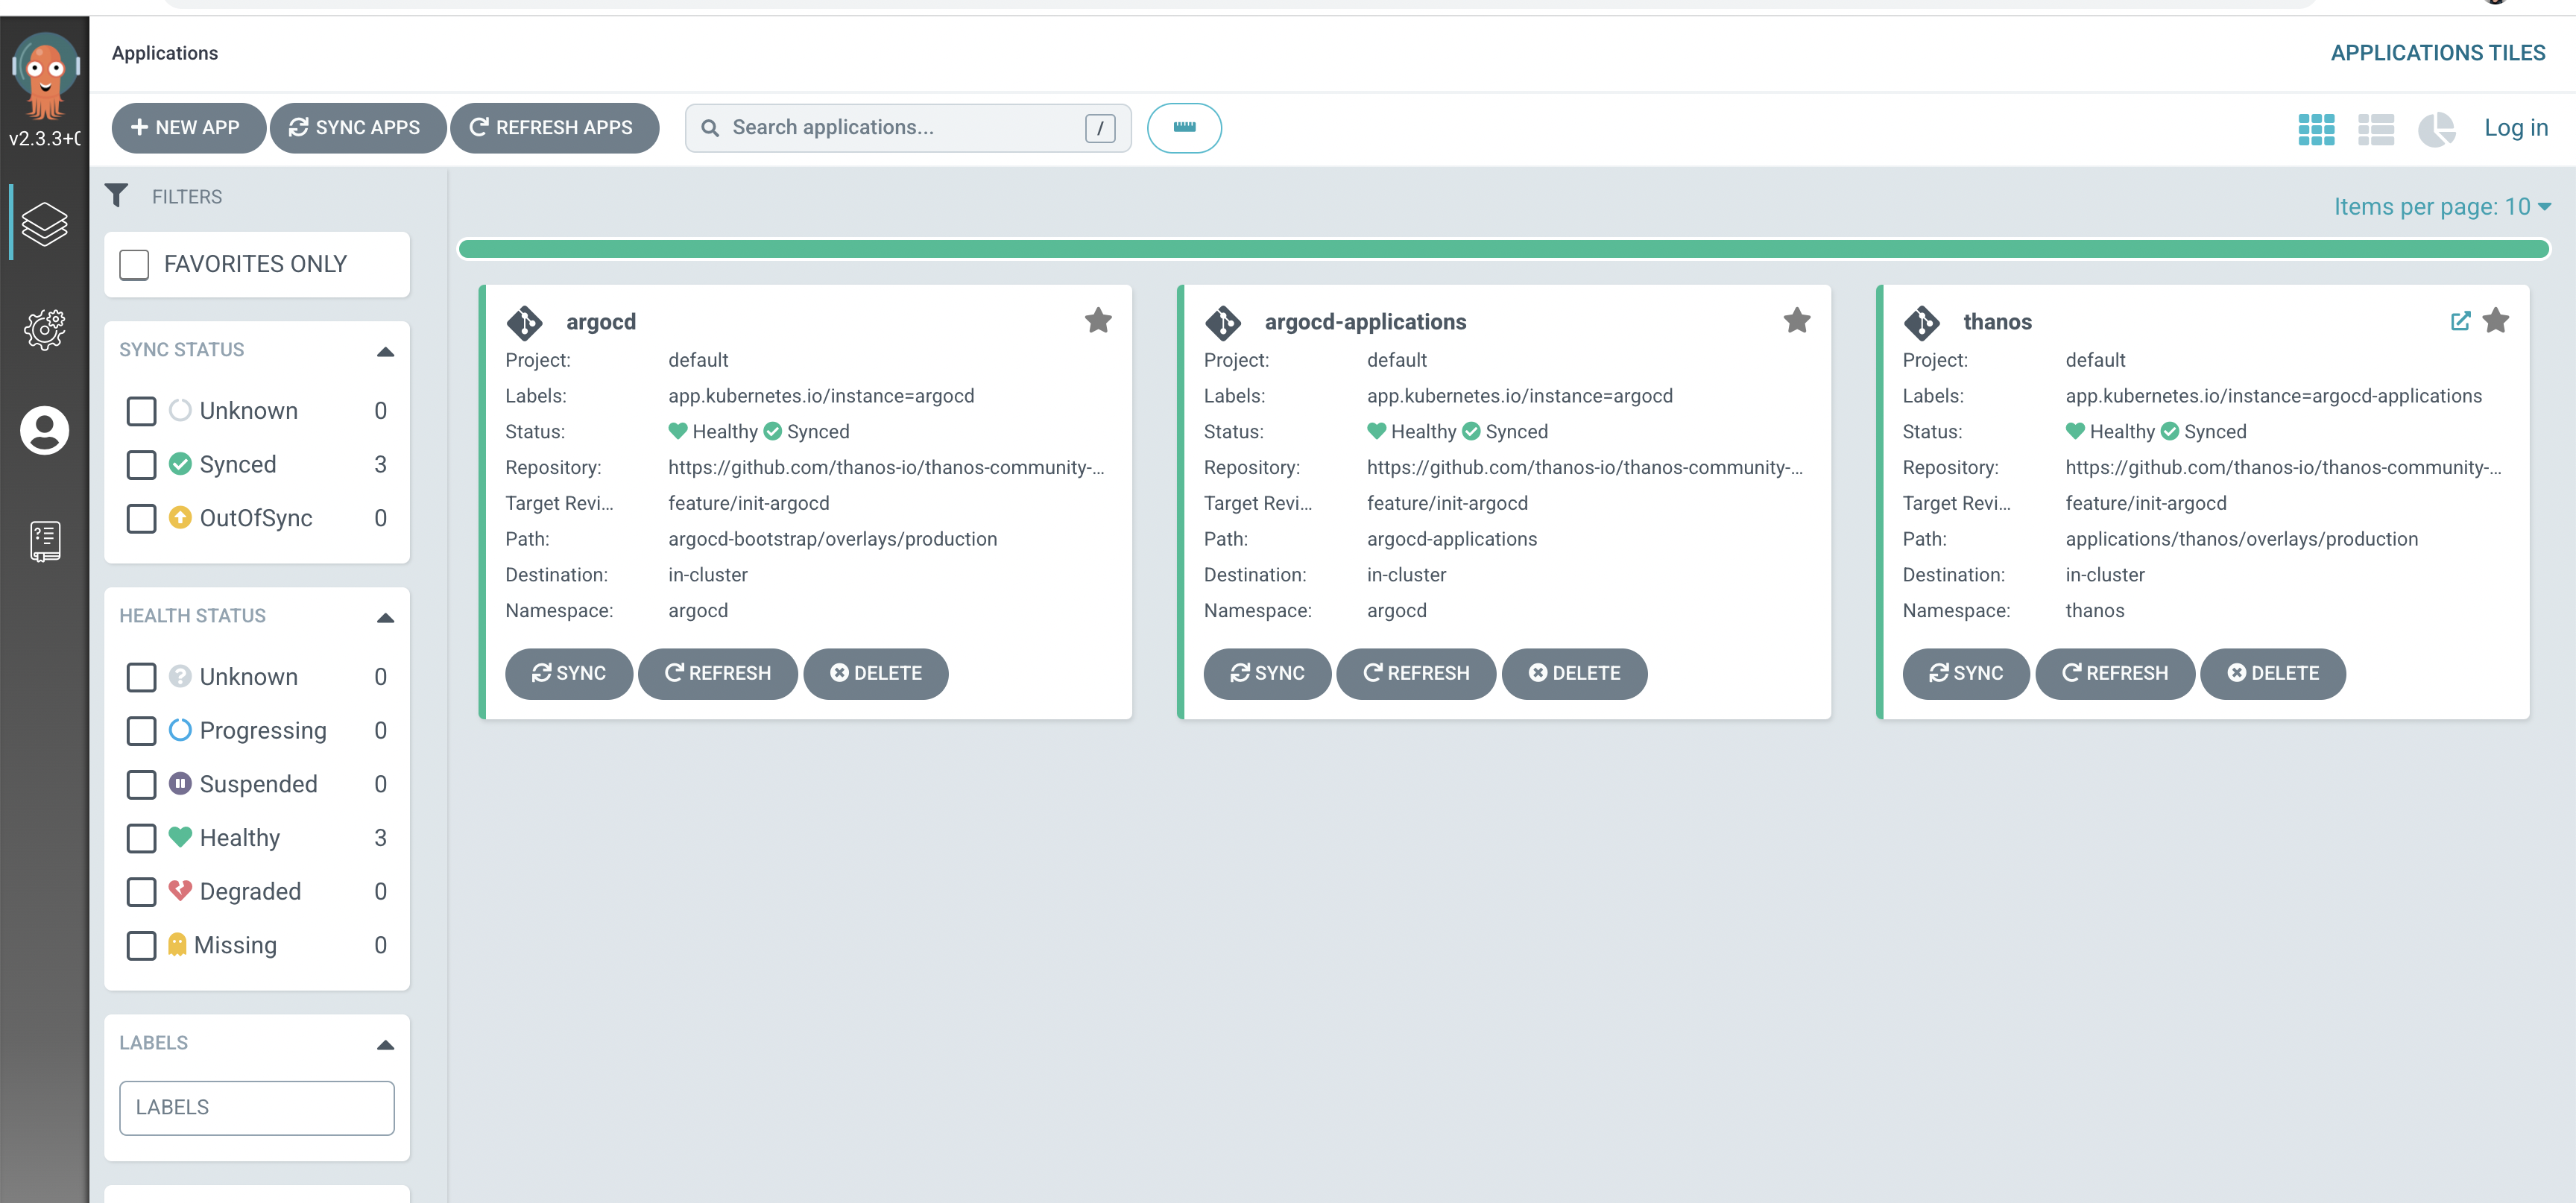Switch to list view layout
Viewport: 2576px width, 1203px height.
[x=2376, y=128]
